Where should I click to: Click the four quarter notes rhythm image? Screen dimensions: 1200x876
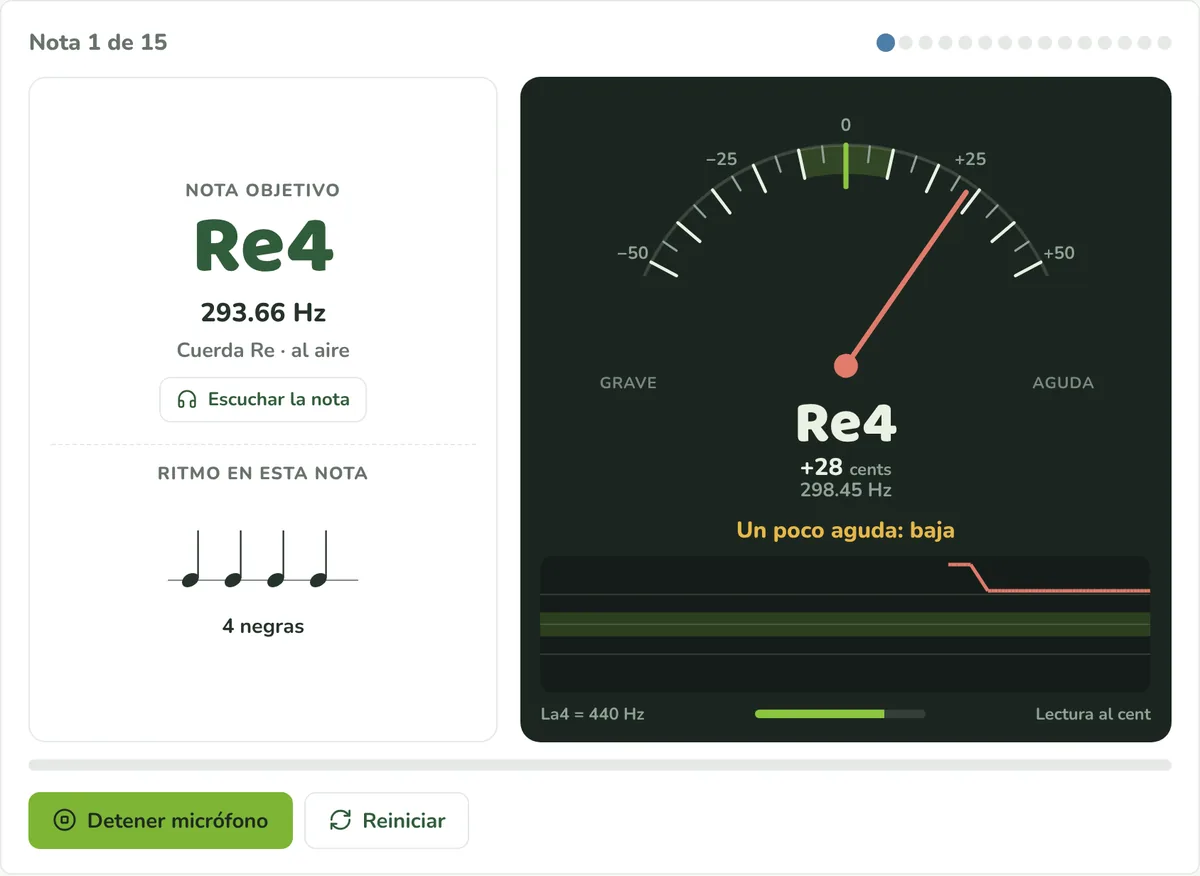pyautogui.click(x=263, y=559)
